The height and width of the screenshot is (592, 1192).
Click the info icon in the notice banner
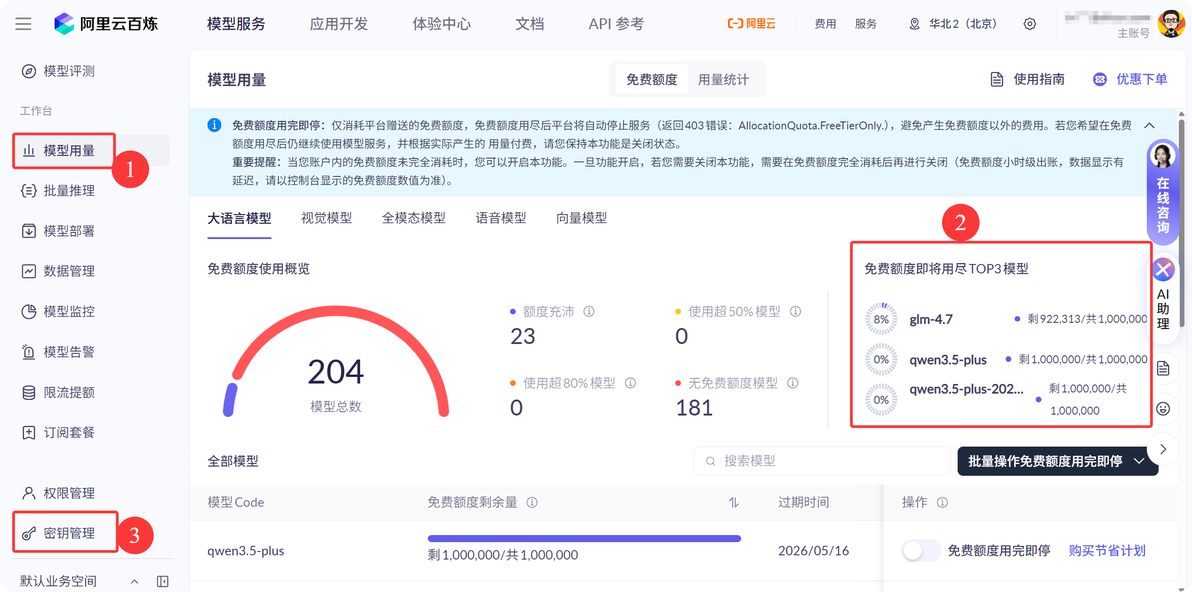[214, 125]
